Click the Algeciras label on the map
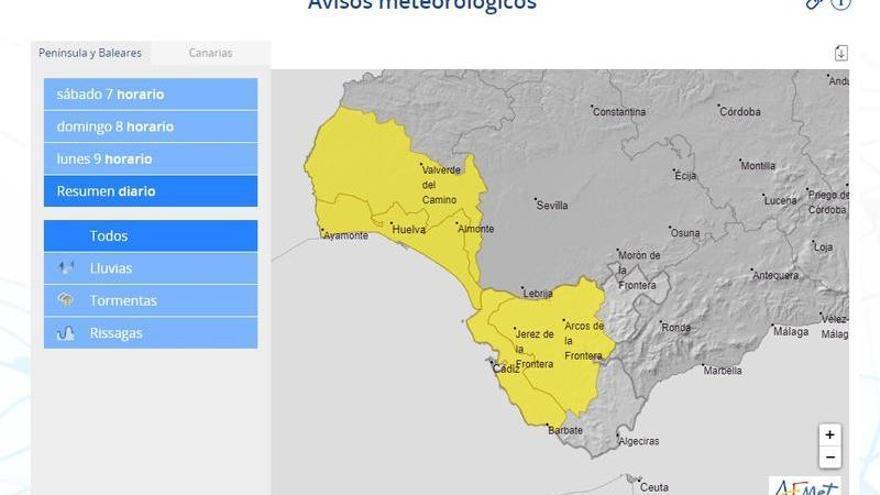Screen dimensions: 880x495 pos(639,441)
